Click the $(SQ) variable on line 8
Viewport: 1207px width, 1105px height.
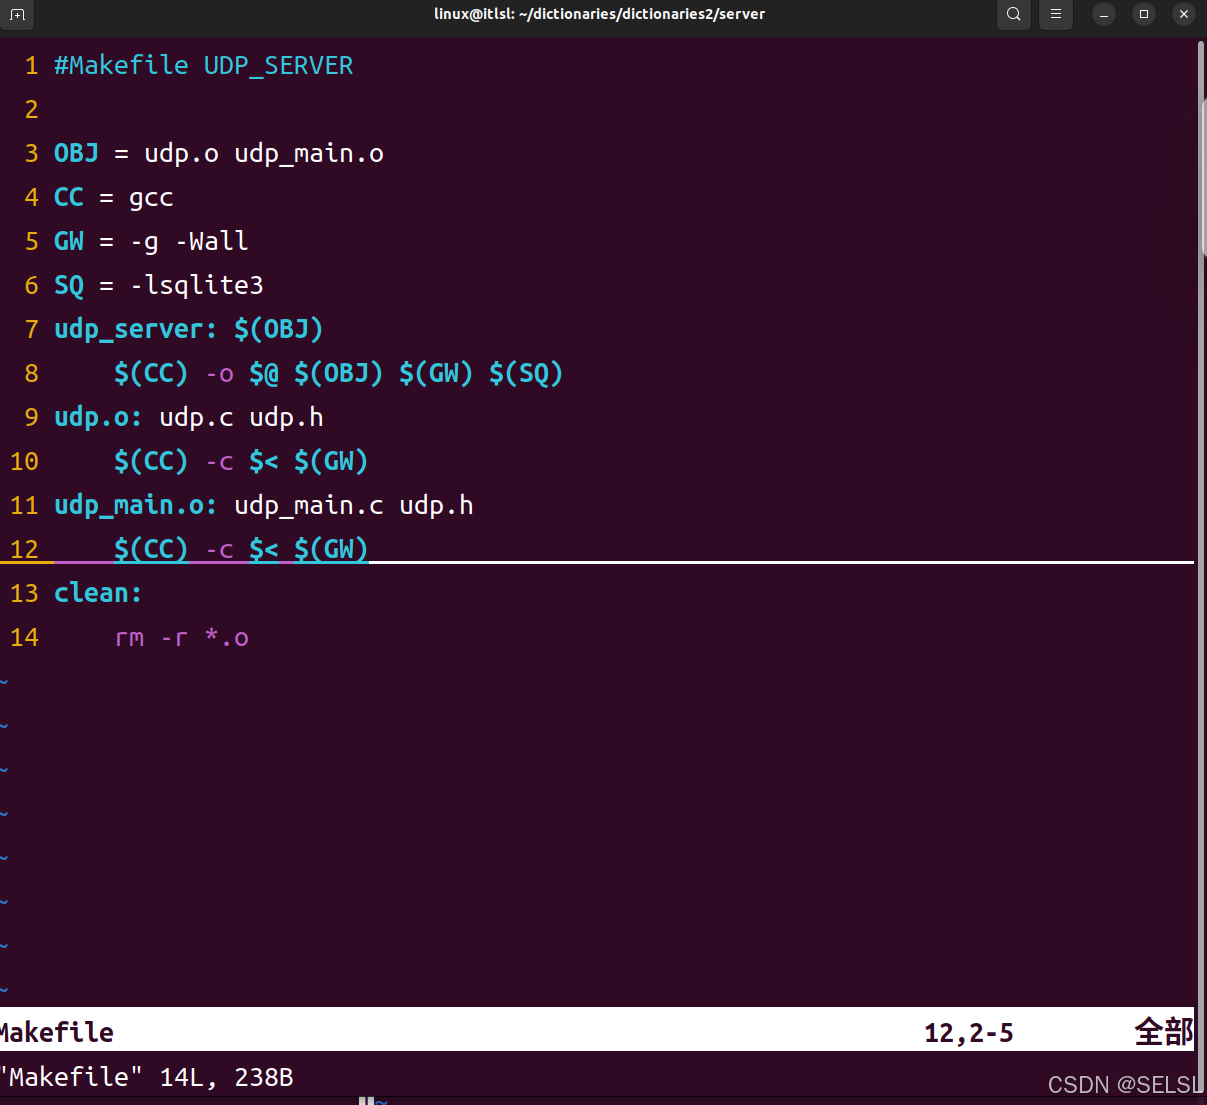point(524,373)
